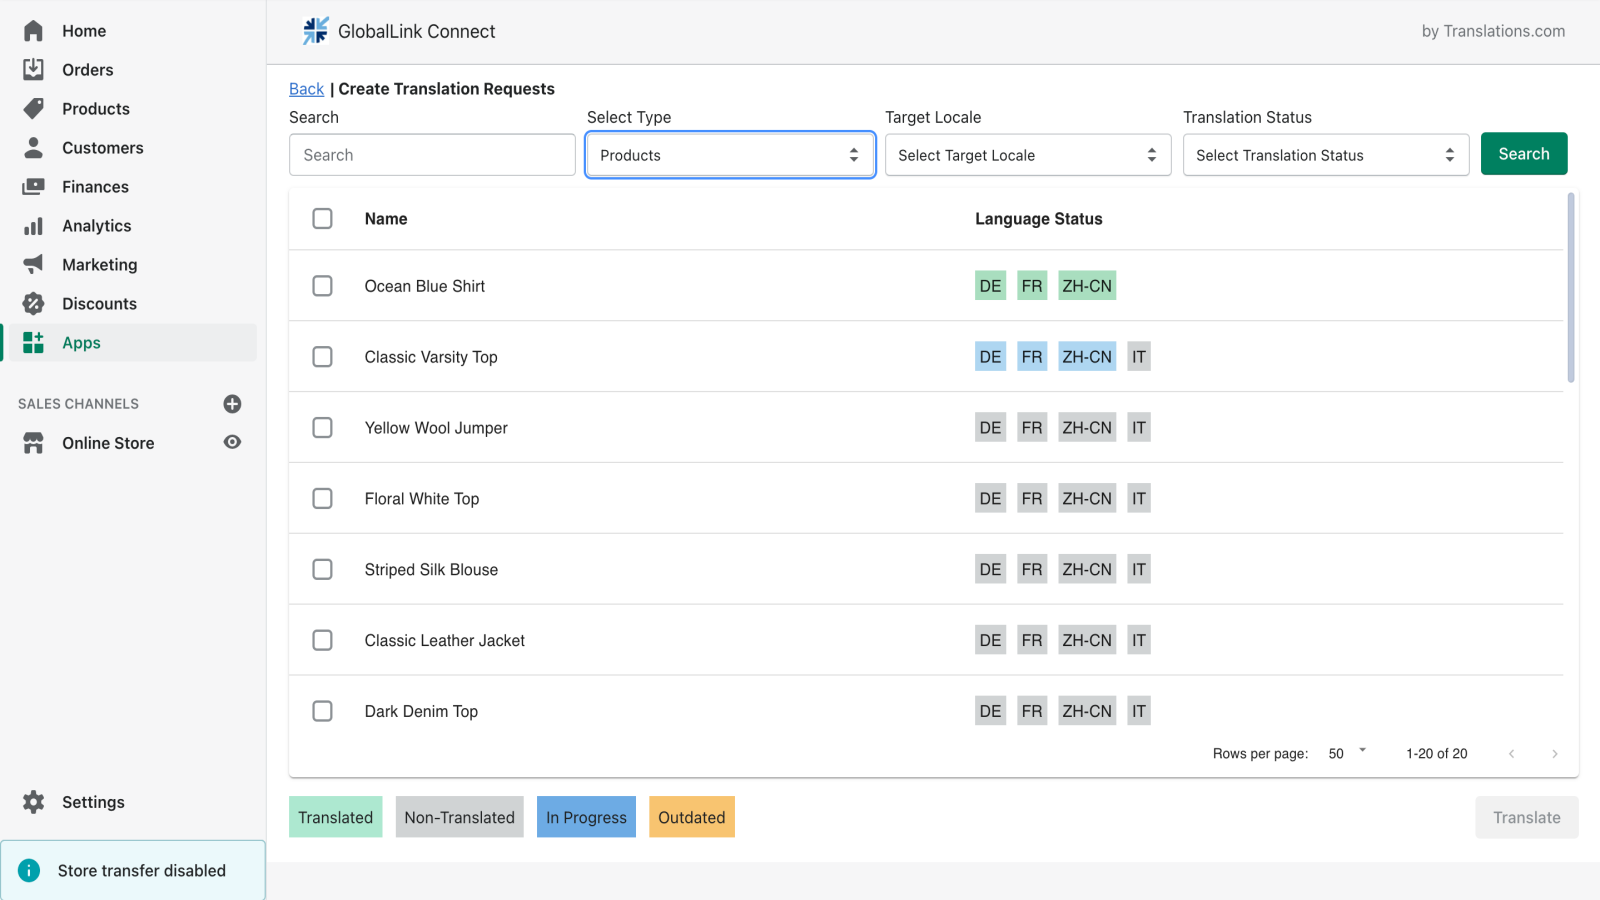Go to previous page arrow in pagination
Image resolution: width=1600 pixels, height=900 pixels.
(1511, 754)
